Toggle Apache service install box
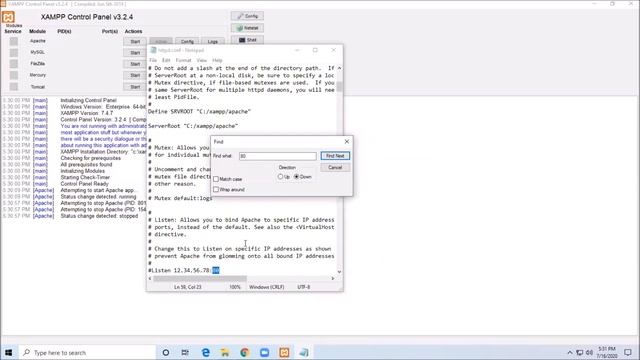This screenshot has height=360, width=640. tap(13, 41)
